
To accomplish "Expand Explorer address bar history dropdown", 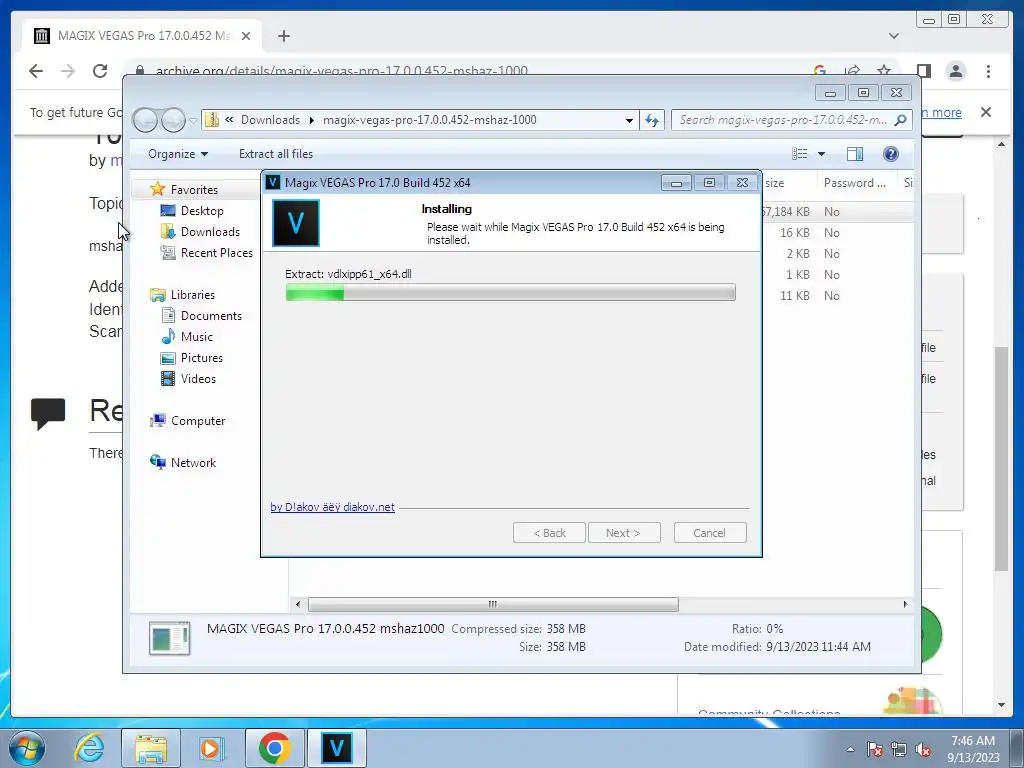I will pyautogui.click(x=629, y=120).
